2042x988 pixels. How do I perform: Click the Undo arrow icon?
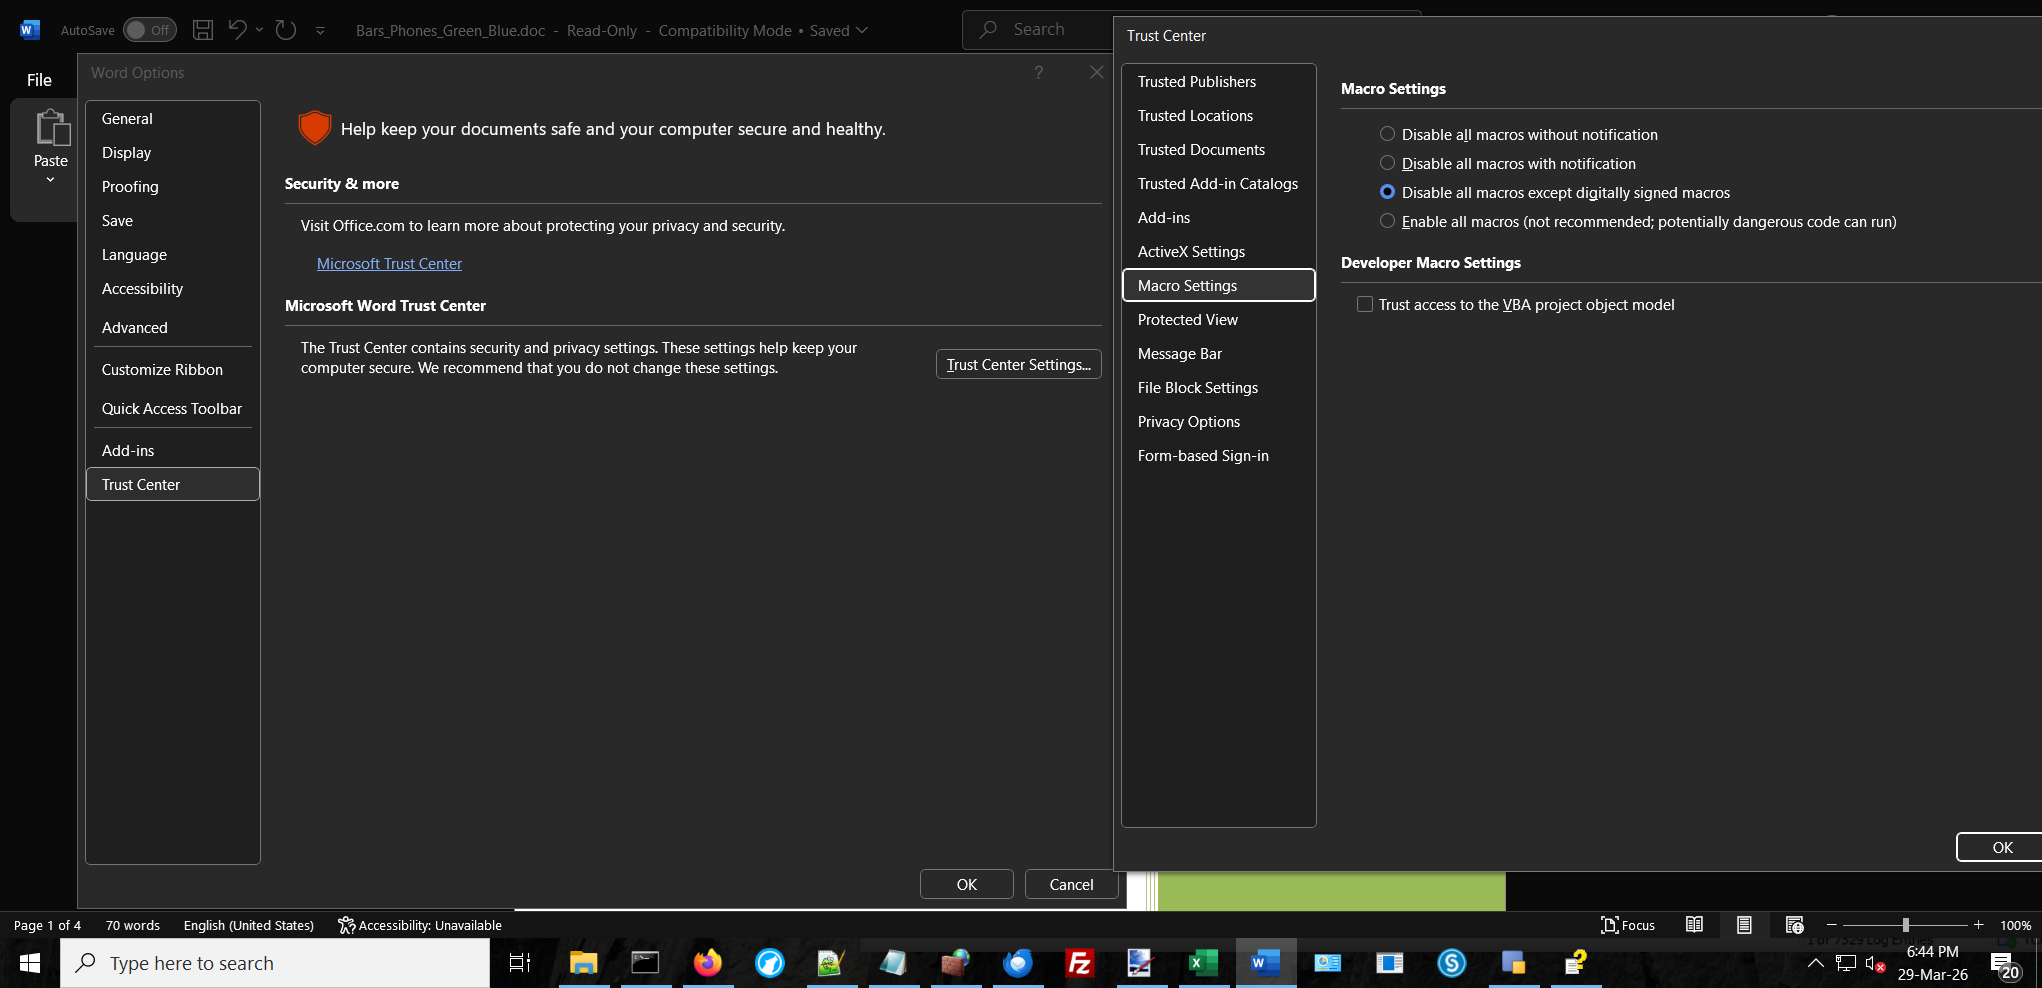[237, 30]
